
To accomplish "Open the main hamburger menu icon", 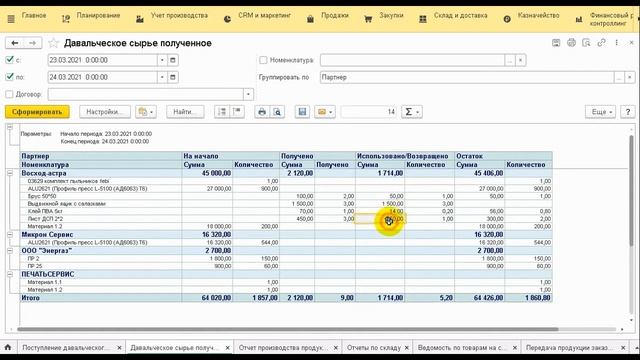I will (11, 19).
